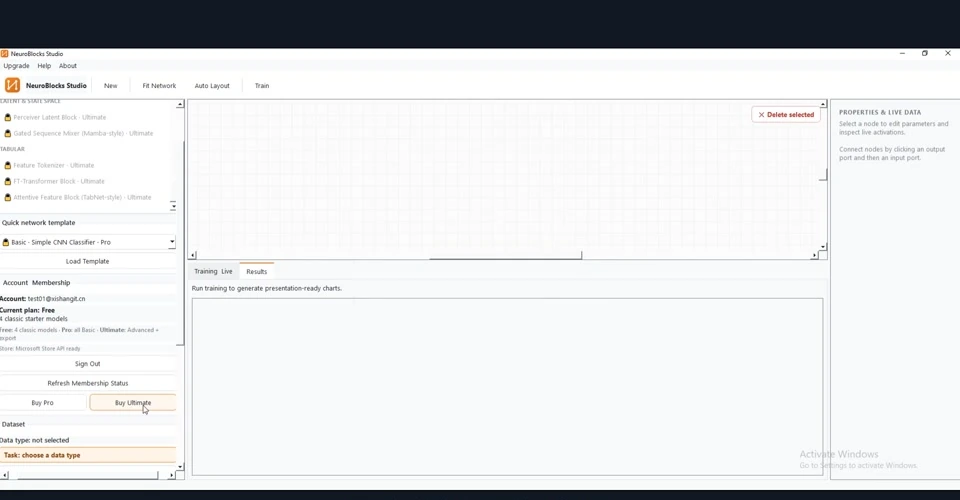Click the title bar app icon

point(5,53)
